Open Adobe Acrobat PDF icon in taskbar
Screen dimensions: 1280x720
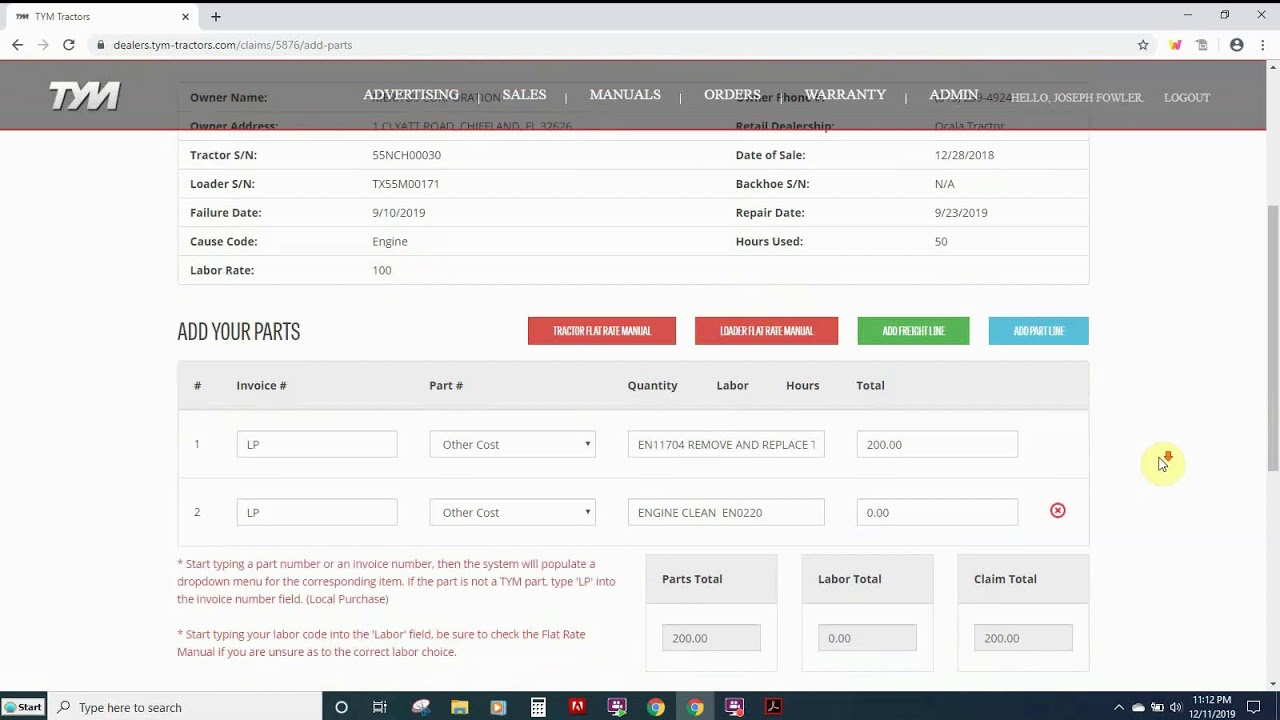[x=773, y=707]
